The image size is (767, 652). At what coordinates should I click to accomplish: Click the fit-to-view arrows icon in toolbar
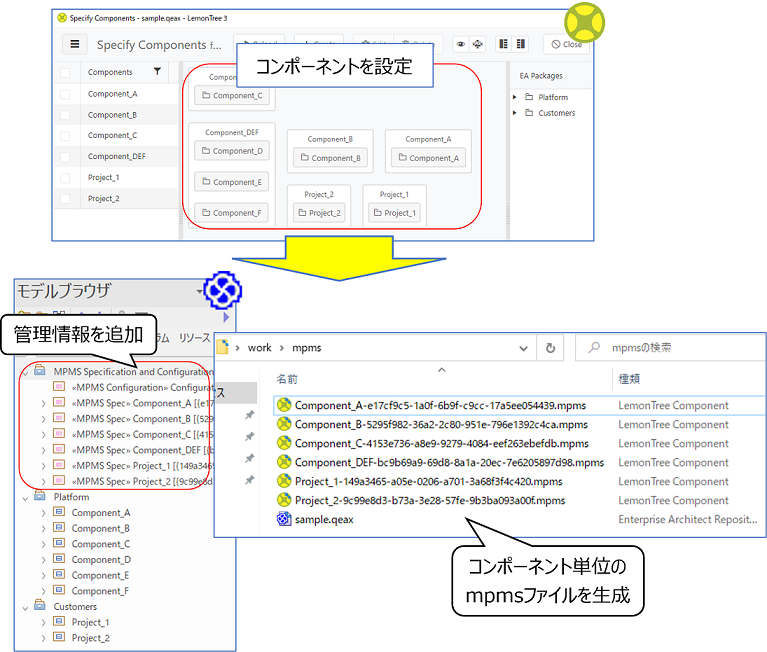(478, 44)
